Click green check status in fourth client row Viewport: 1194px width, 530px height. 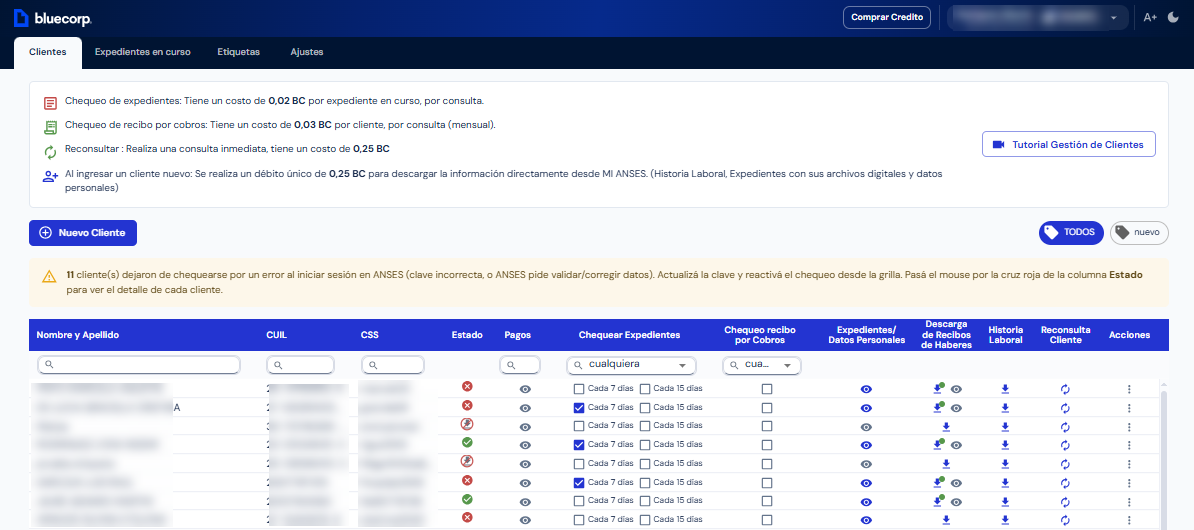tap(468, 442)
